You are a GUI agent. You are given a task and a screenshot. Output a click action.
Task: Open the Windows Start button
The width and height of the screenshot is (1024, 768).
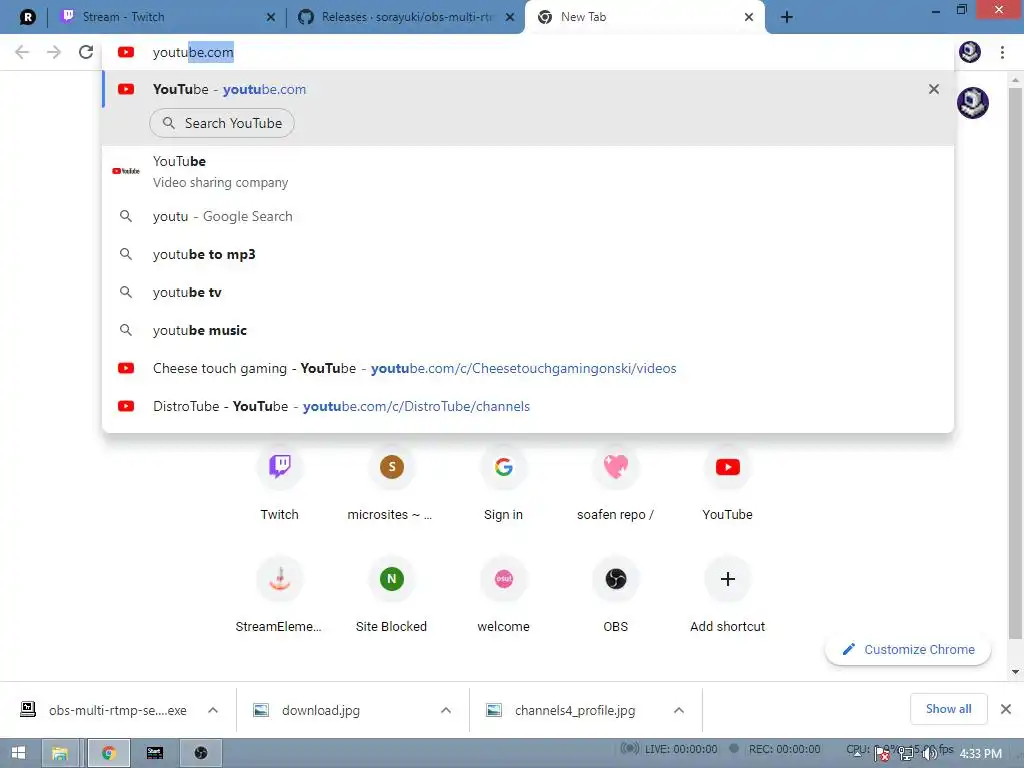click(18, 753)
